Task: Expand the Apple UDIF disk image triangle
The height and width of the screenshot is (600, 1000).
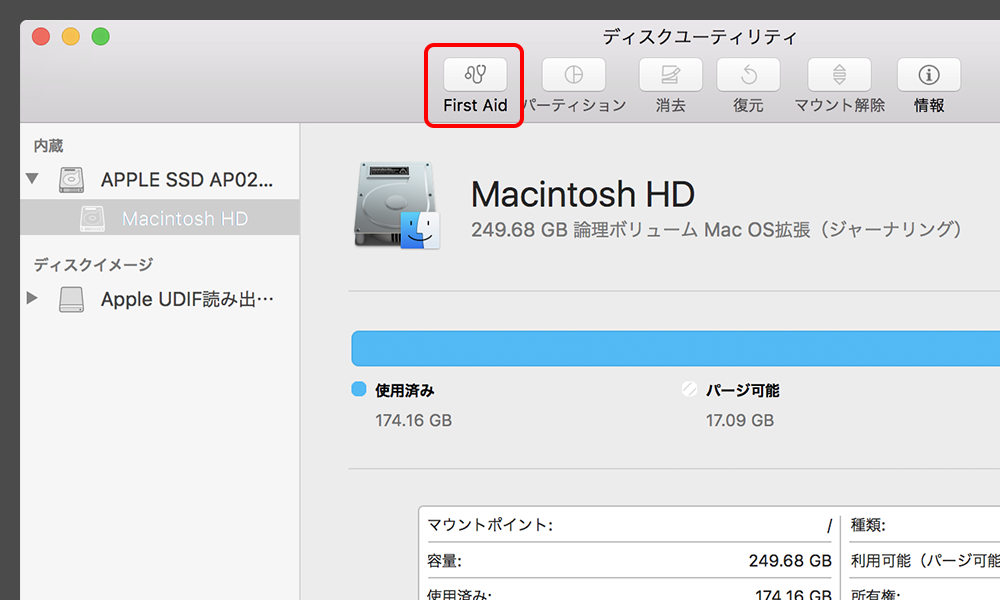Action: [32, 298]
